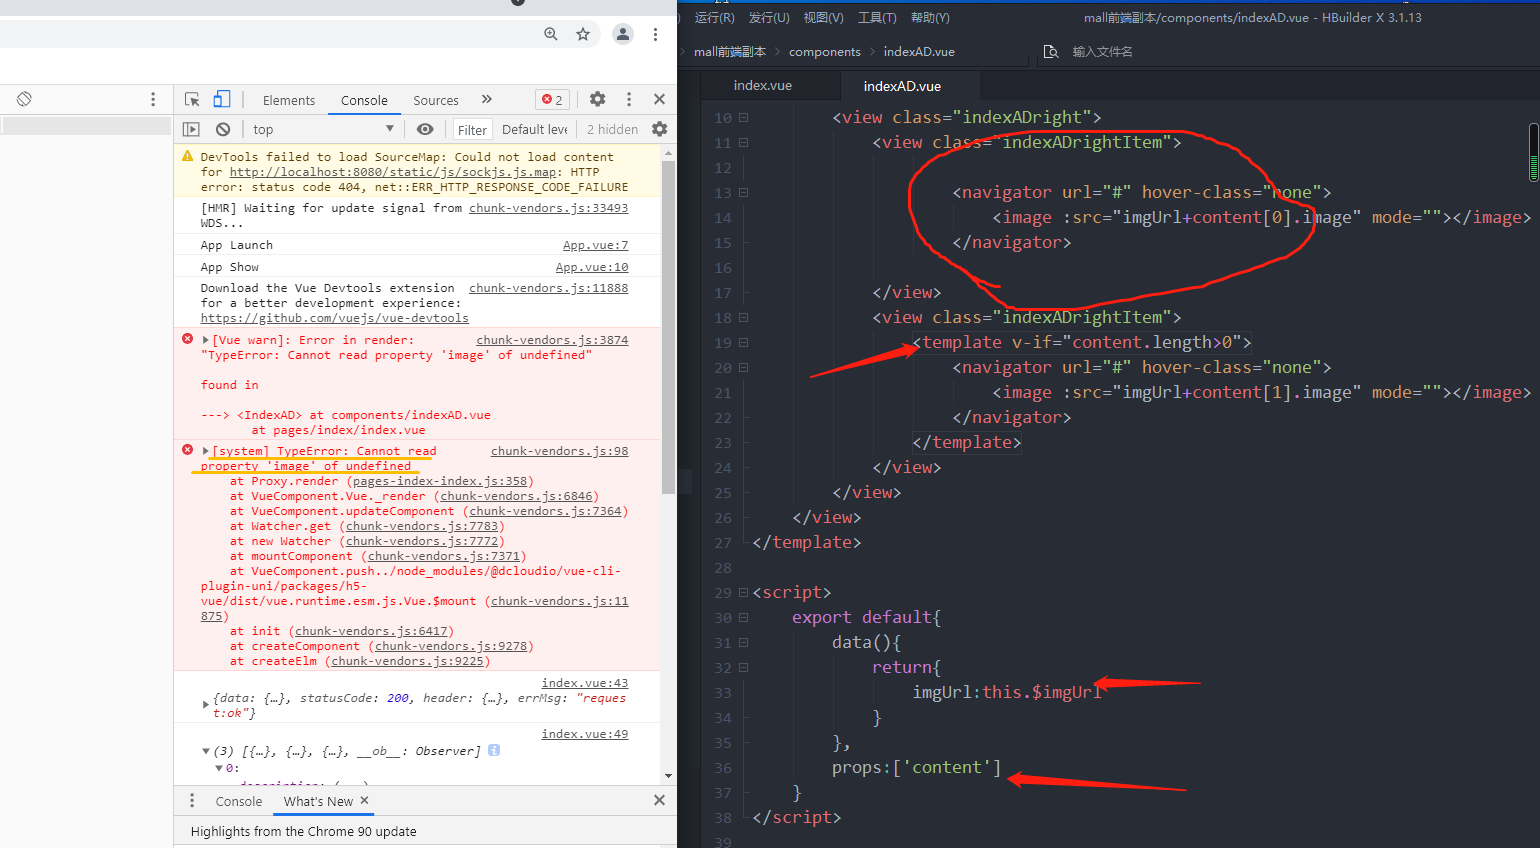
Task: Open console settings gear
Action: coord(659,129)
